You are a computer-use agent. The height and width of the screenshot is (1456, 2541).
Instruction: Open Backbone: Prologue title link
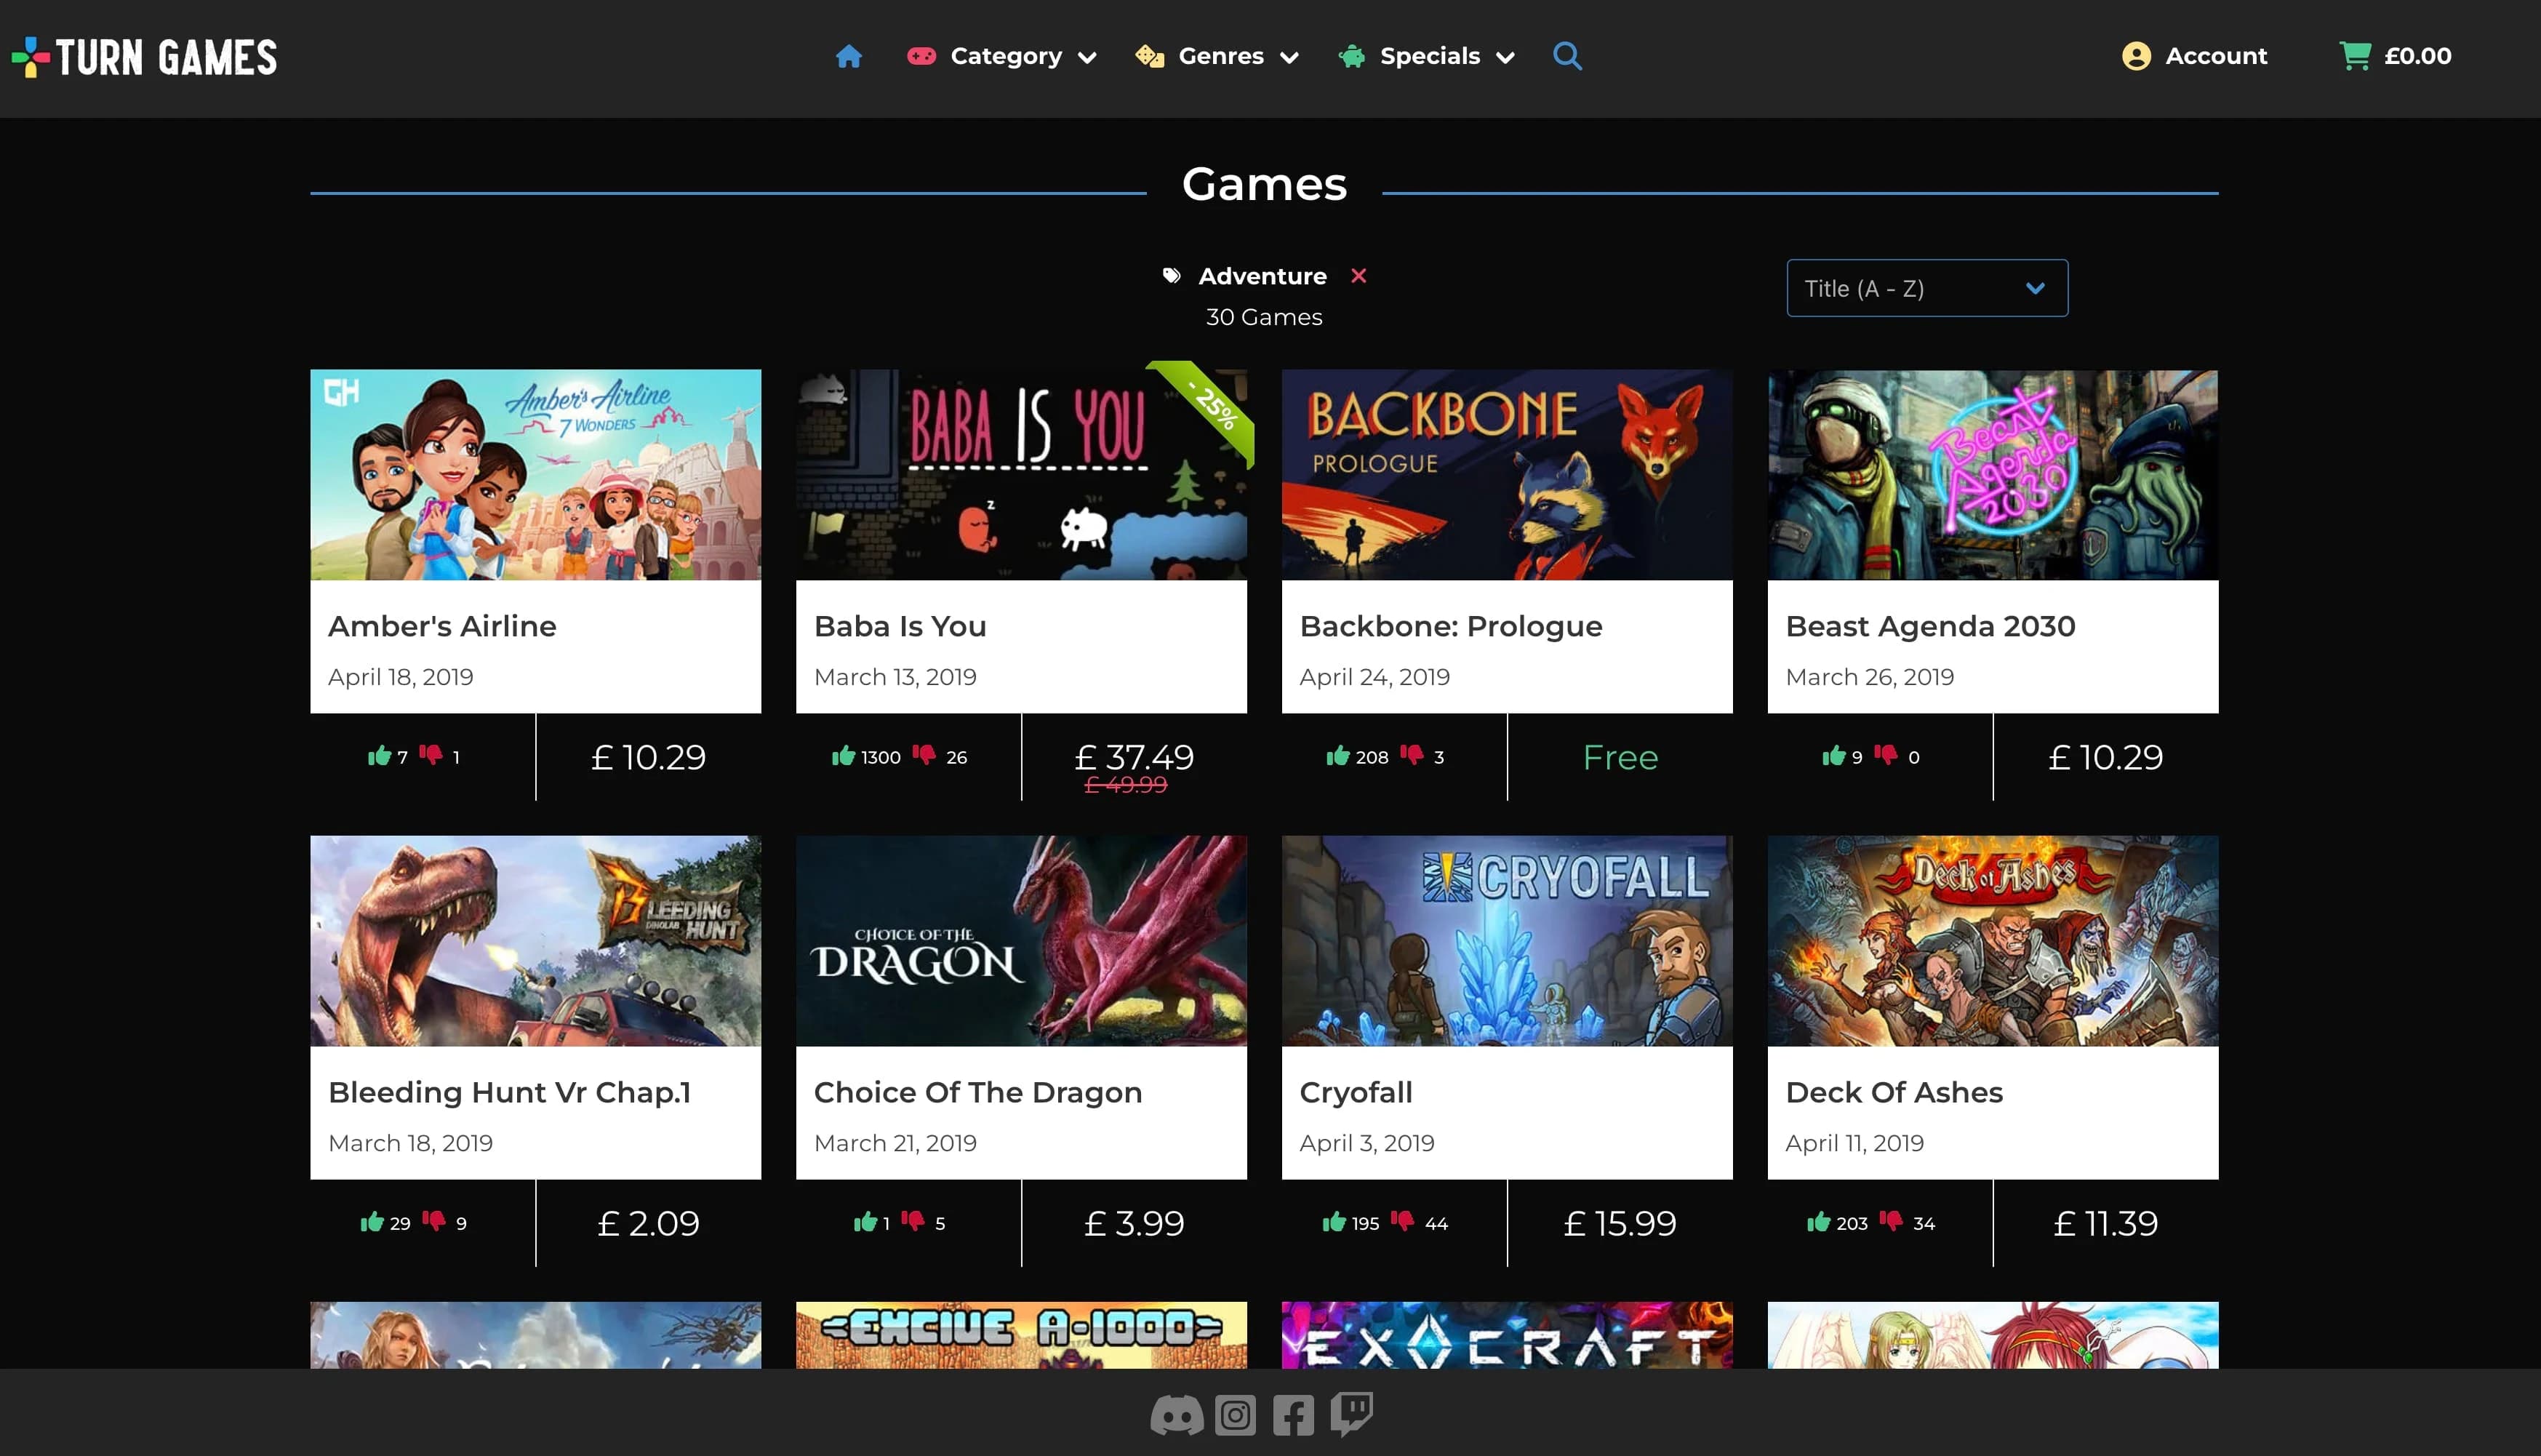tap(1450, 626)
